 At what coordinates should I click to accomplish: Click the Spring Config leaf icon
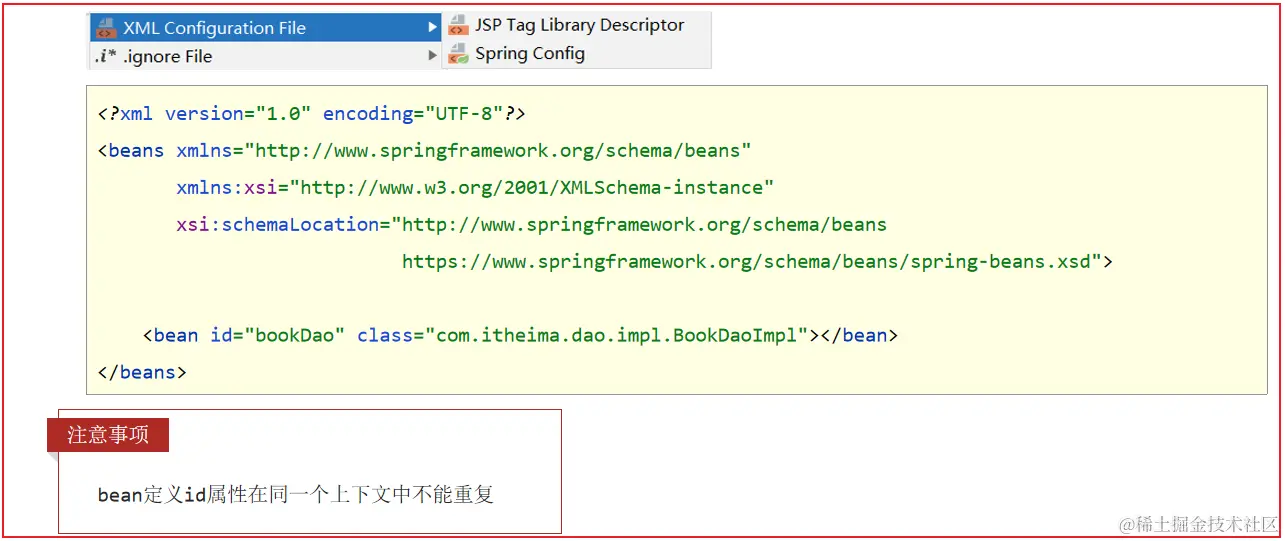458,54
